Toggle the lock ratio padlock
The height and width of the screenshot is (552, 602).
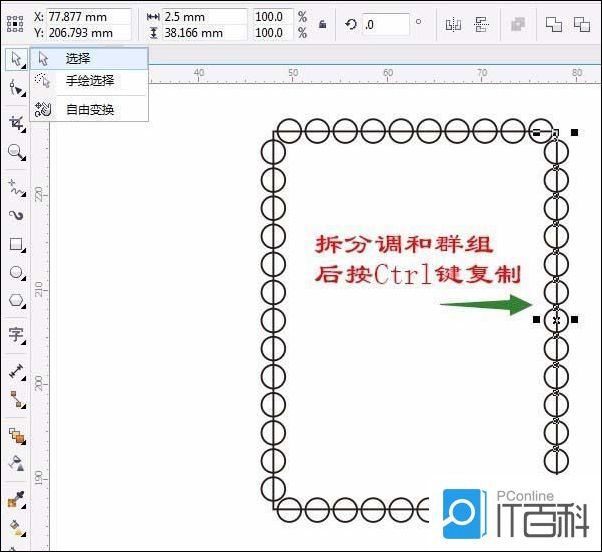coord(322,24)
